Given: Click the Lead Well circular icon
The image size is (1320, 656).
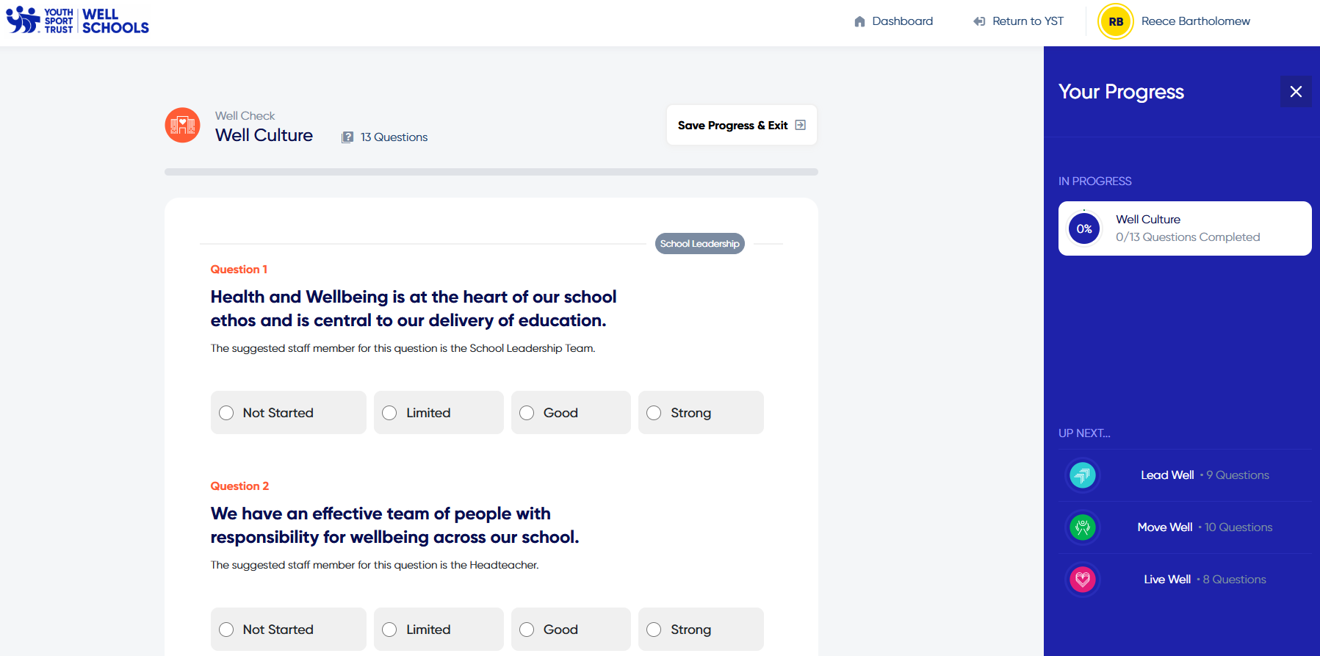Looking at the screenshot, I should pos(1082,475).
